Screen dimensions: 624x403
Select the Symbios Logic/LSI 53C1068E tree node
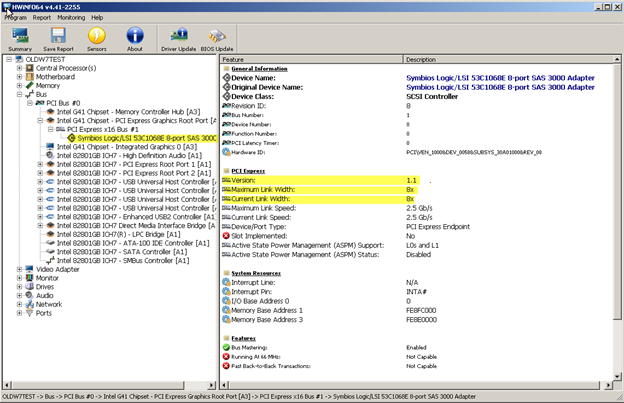146,138
